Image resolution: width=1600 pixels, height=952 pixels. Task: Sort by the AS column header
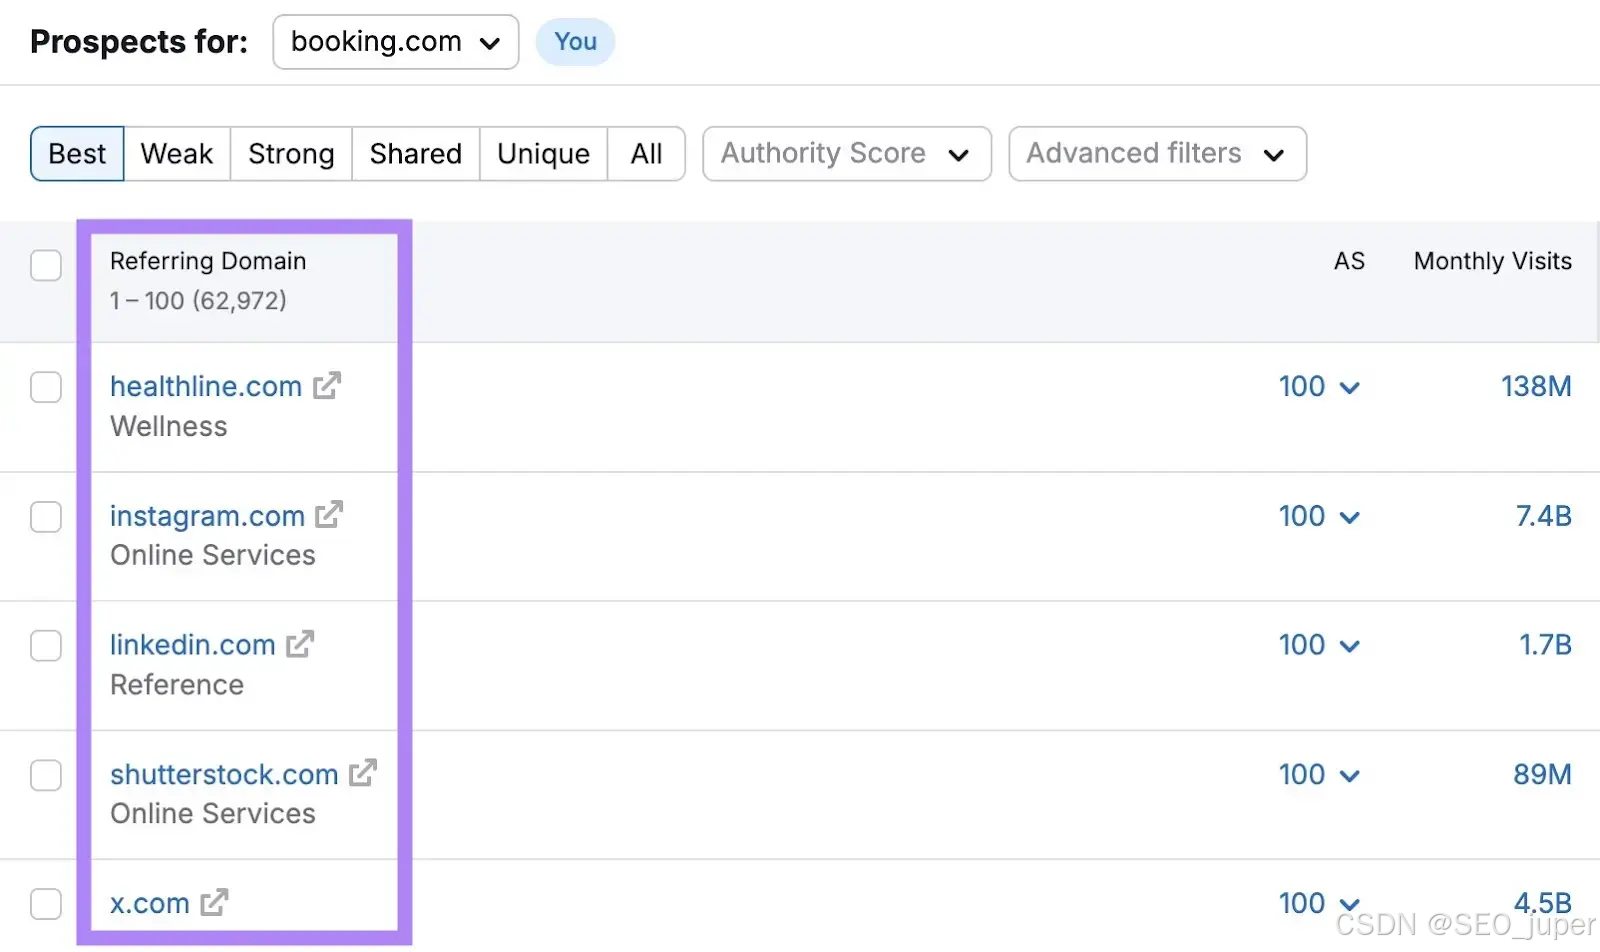click(1349, 261)
